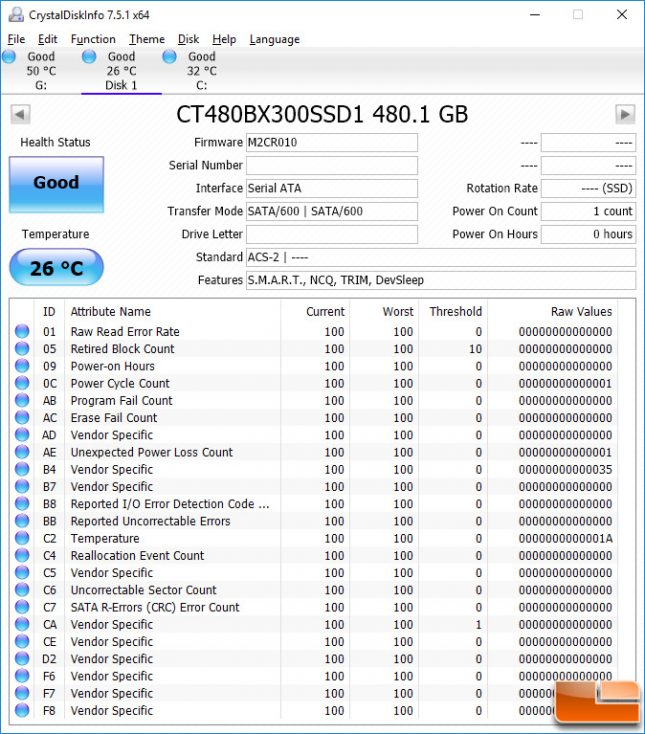The image size is (645, 734).
Task: Click status orb for Power-on Hours row
Action: pos(22,366)
